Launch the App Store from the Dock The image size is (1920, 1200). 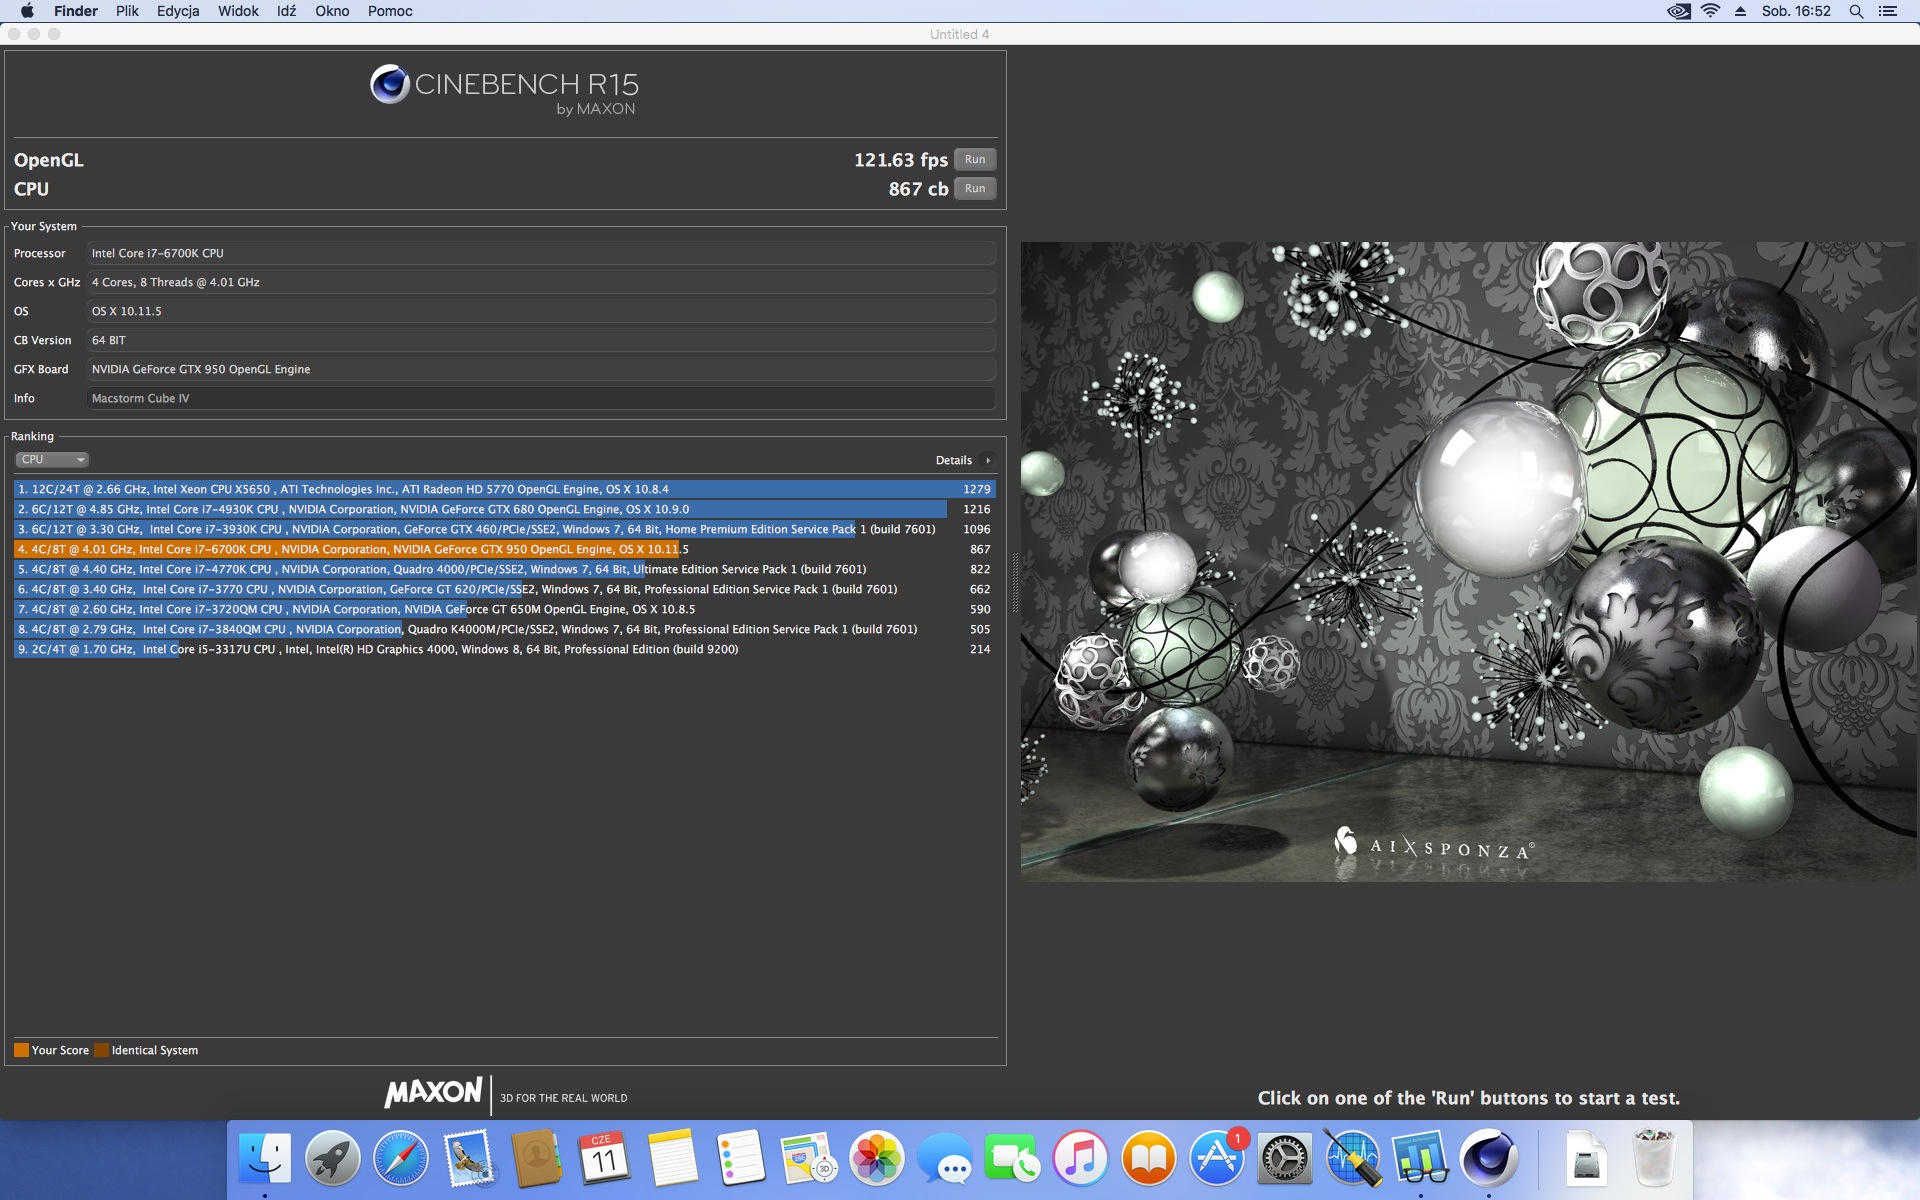pos(1216,1158)
